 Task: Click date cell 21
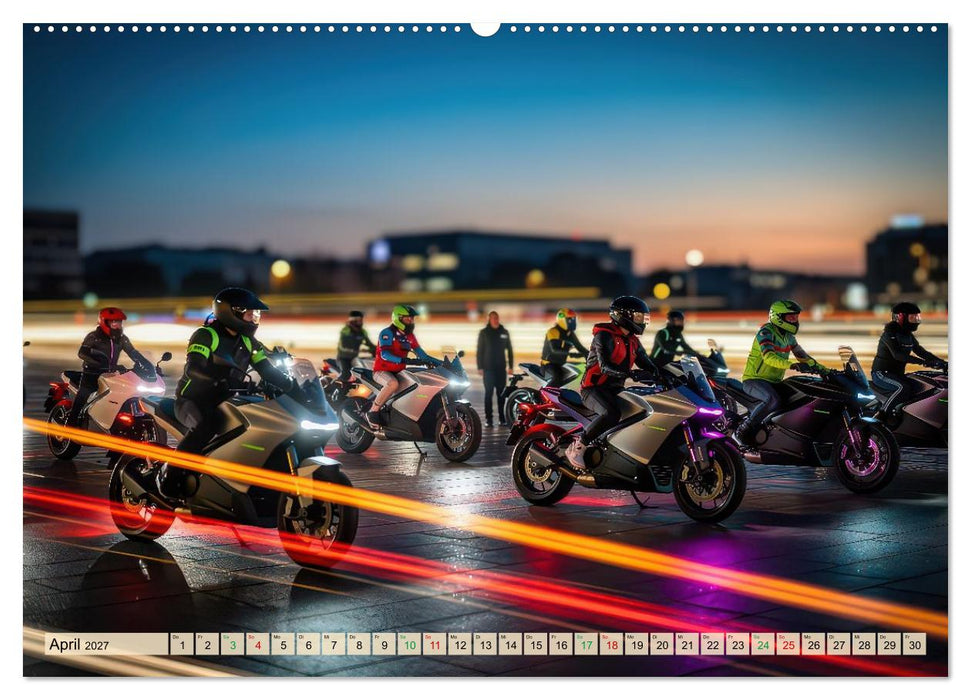point(688,644)
